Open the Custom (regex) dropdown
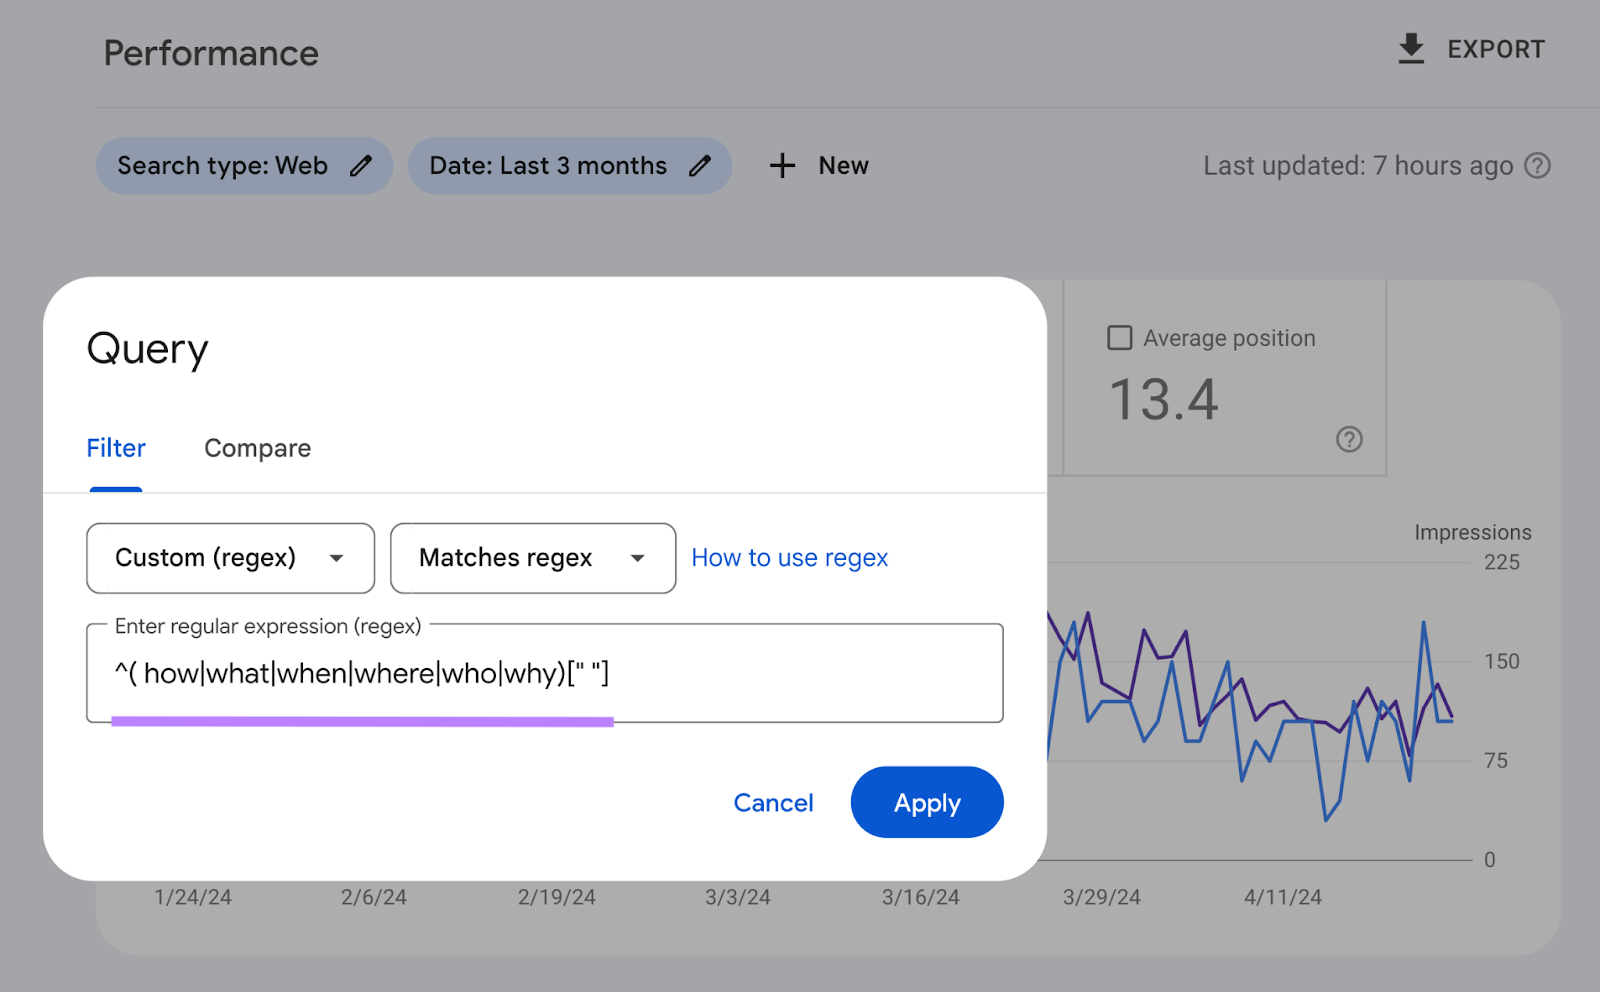1600x992 pixels. tap(229, 558)
